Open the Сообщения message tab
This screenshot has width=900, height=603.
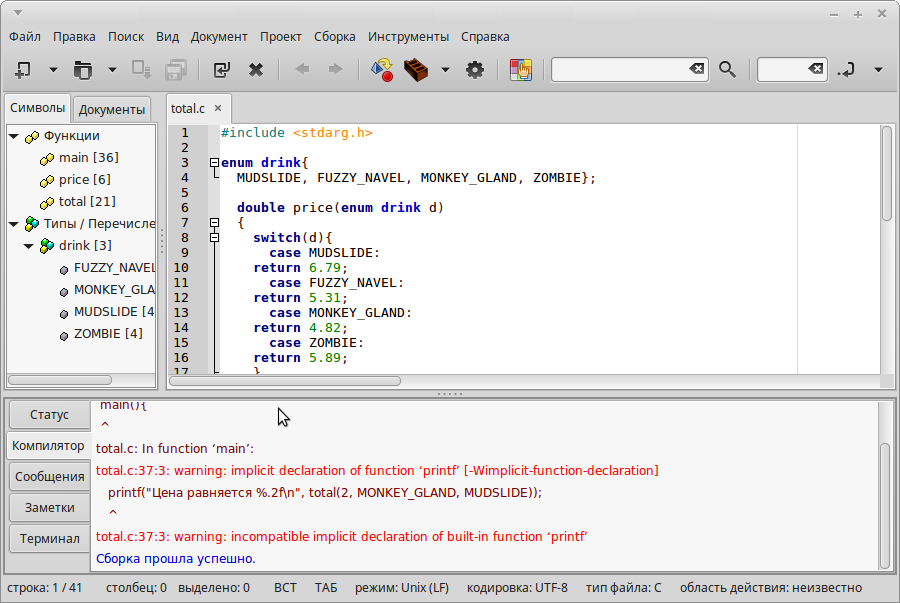click(49, 477)
